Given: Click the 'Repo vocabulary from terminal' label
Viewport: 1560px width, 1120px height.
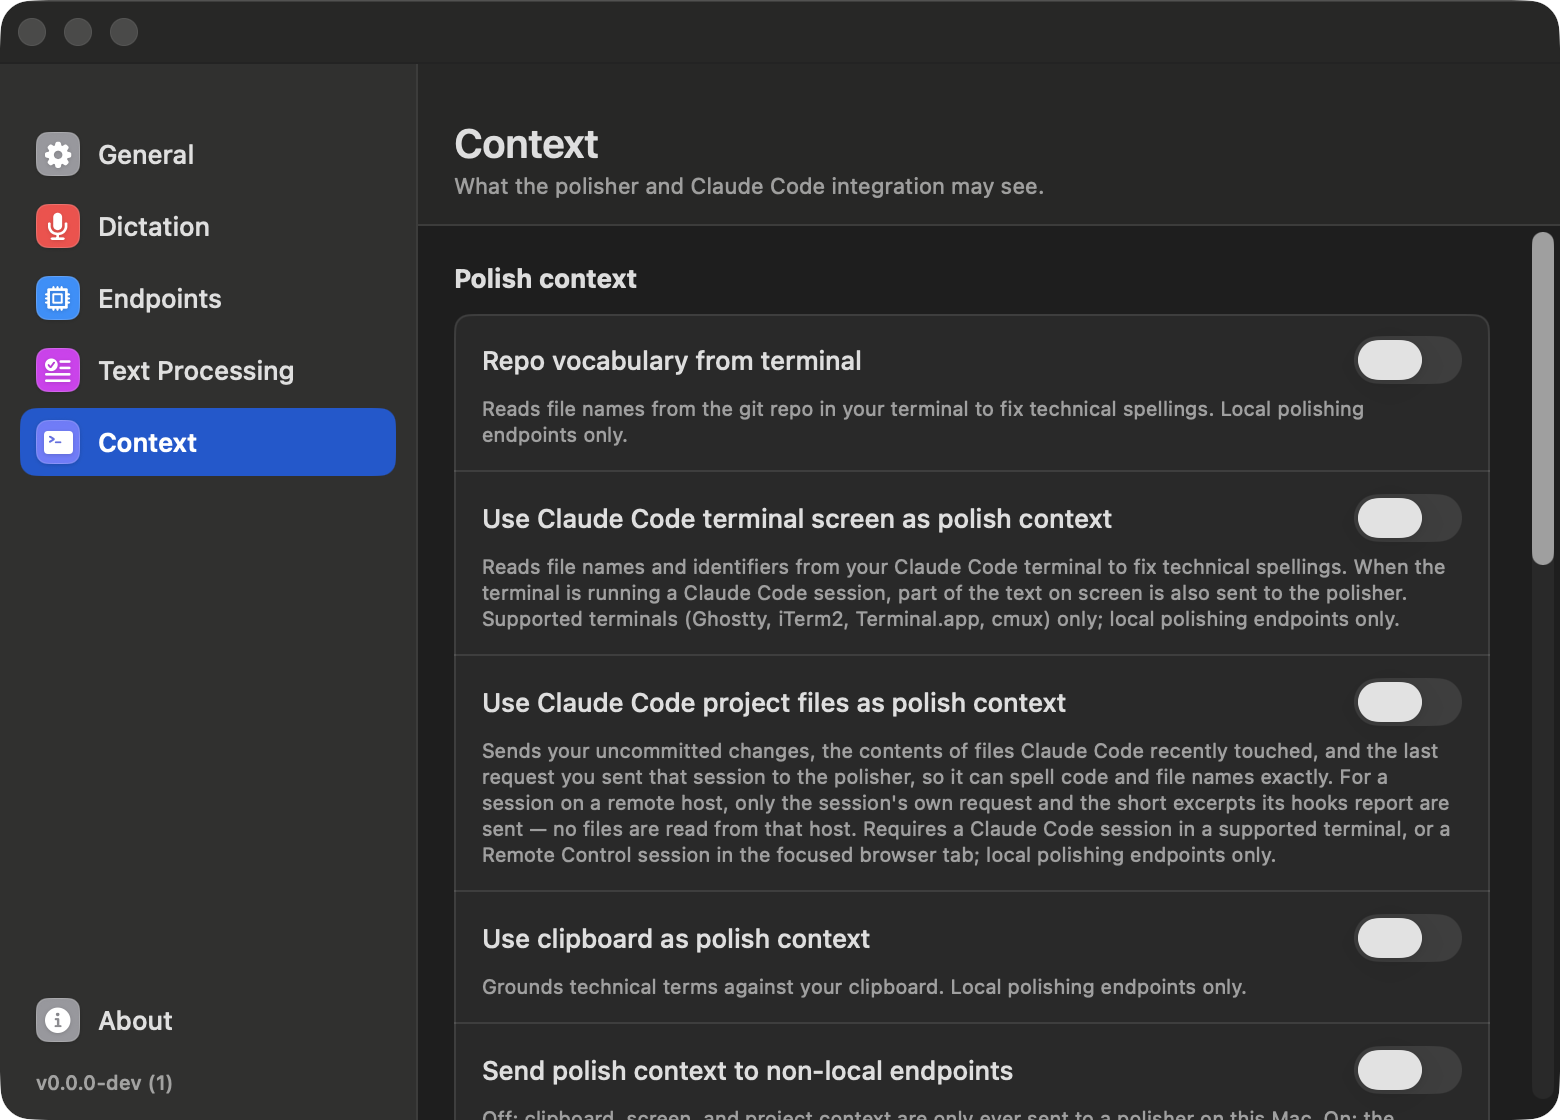Looking at the screenshot, I should coord(671,361).
